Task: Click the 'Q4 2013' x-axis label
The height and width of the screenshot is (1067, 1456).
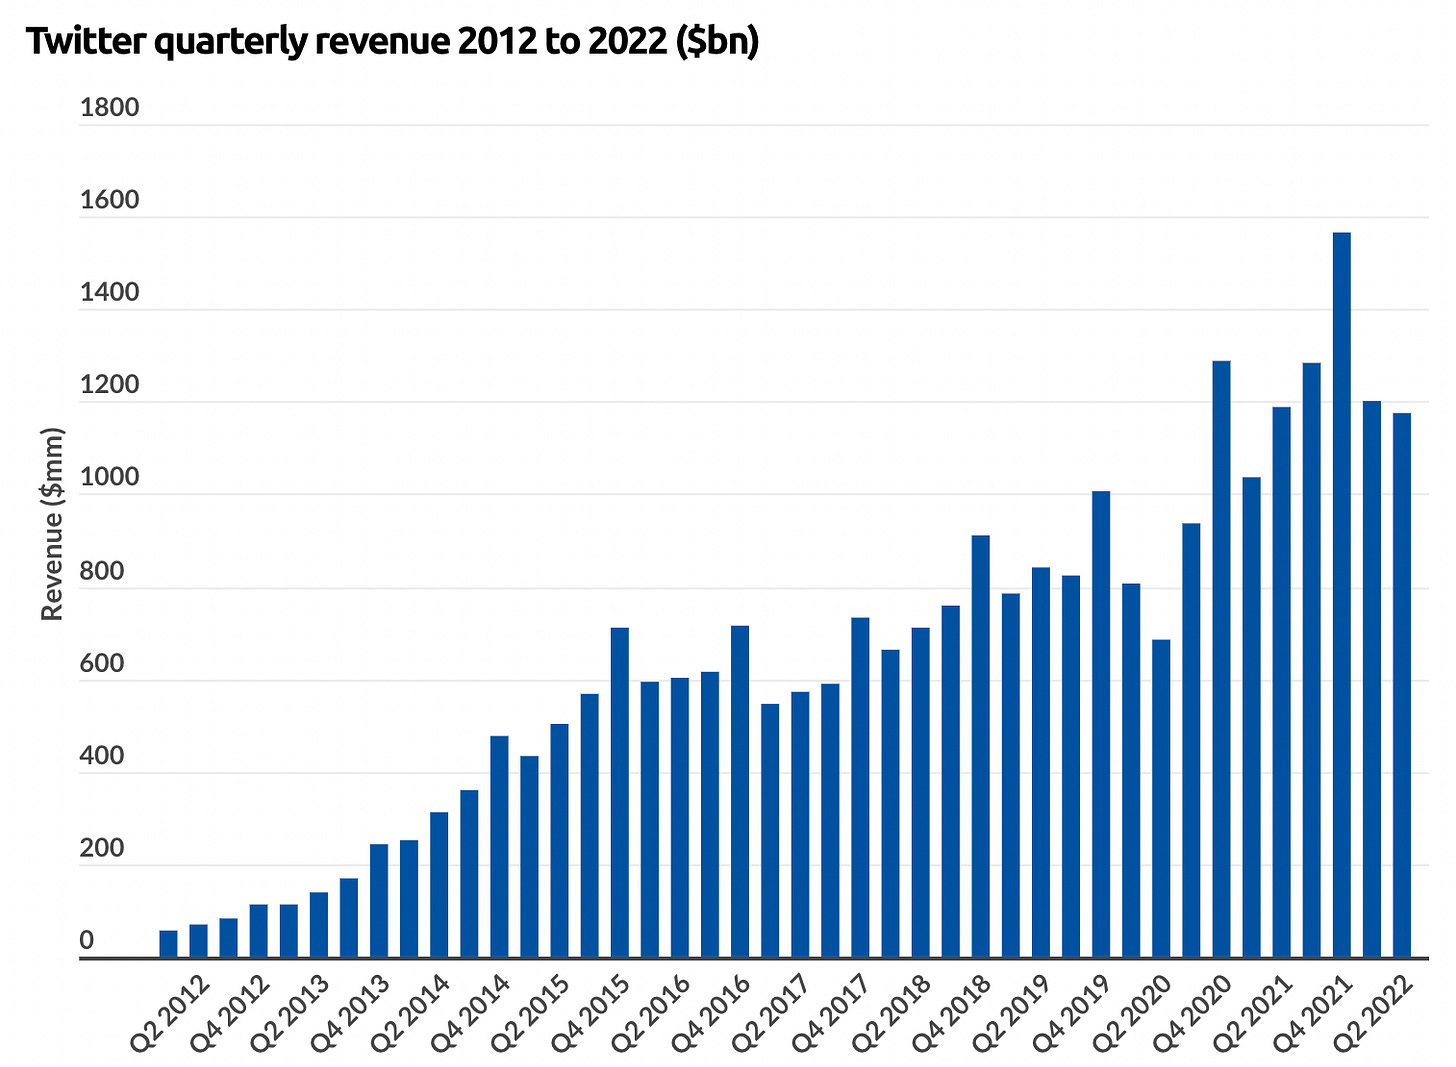Action: [x=350, y=1012]
